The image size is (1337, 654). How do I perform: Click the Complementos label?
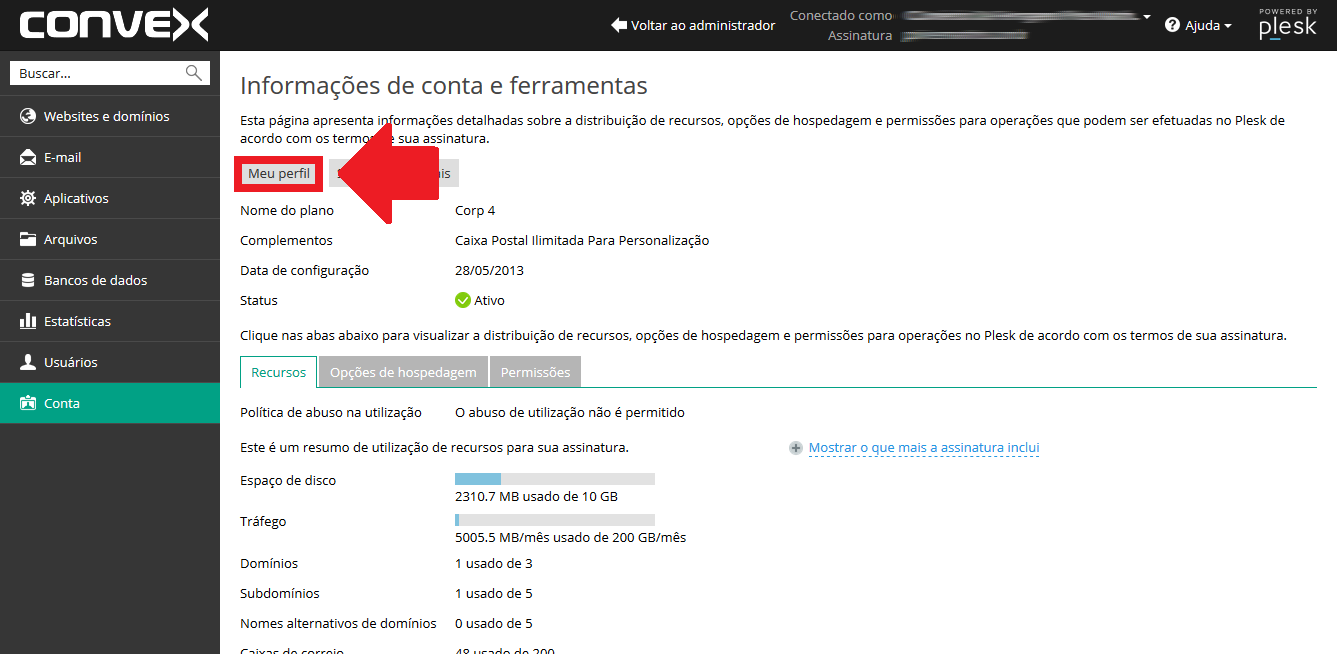[x=286, y=240]
